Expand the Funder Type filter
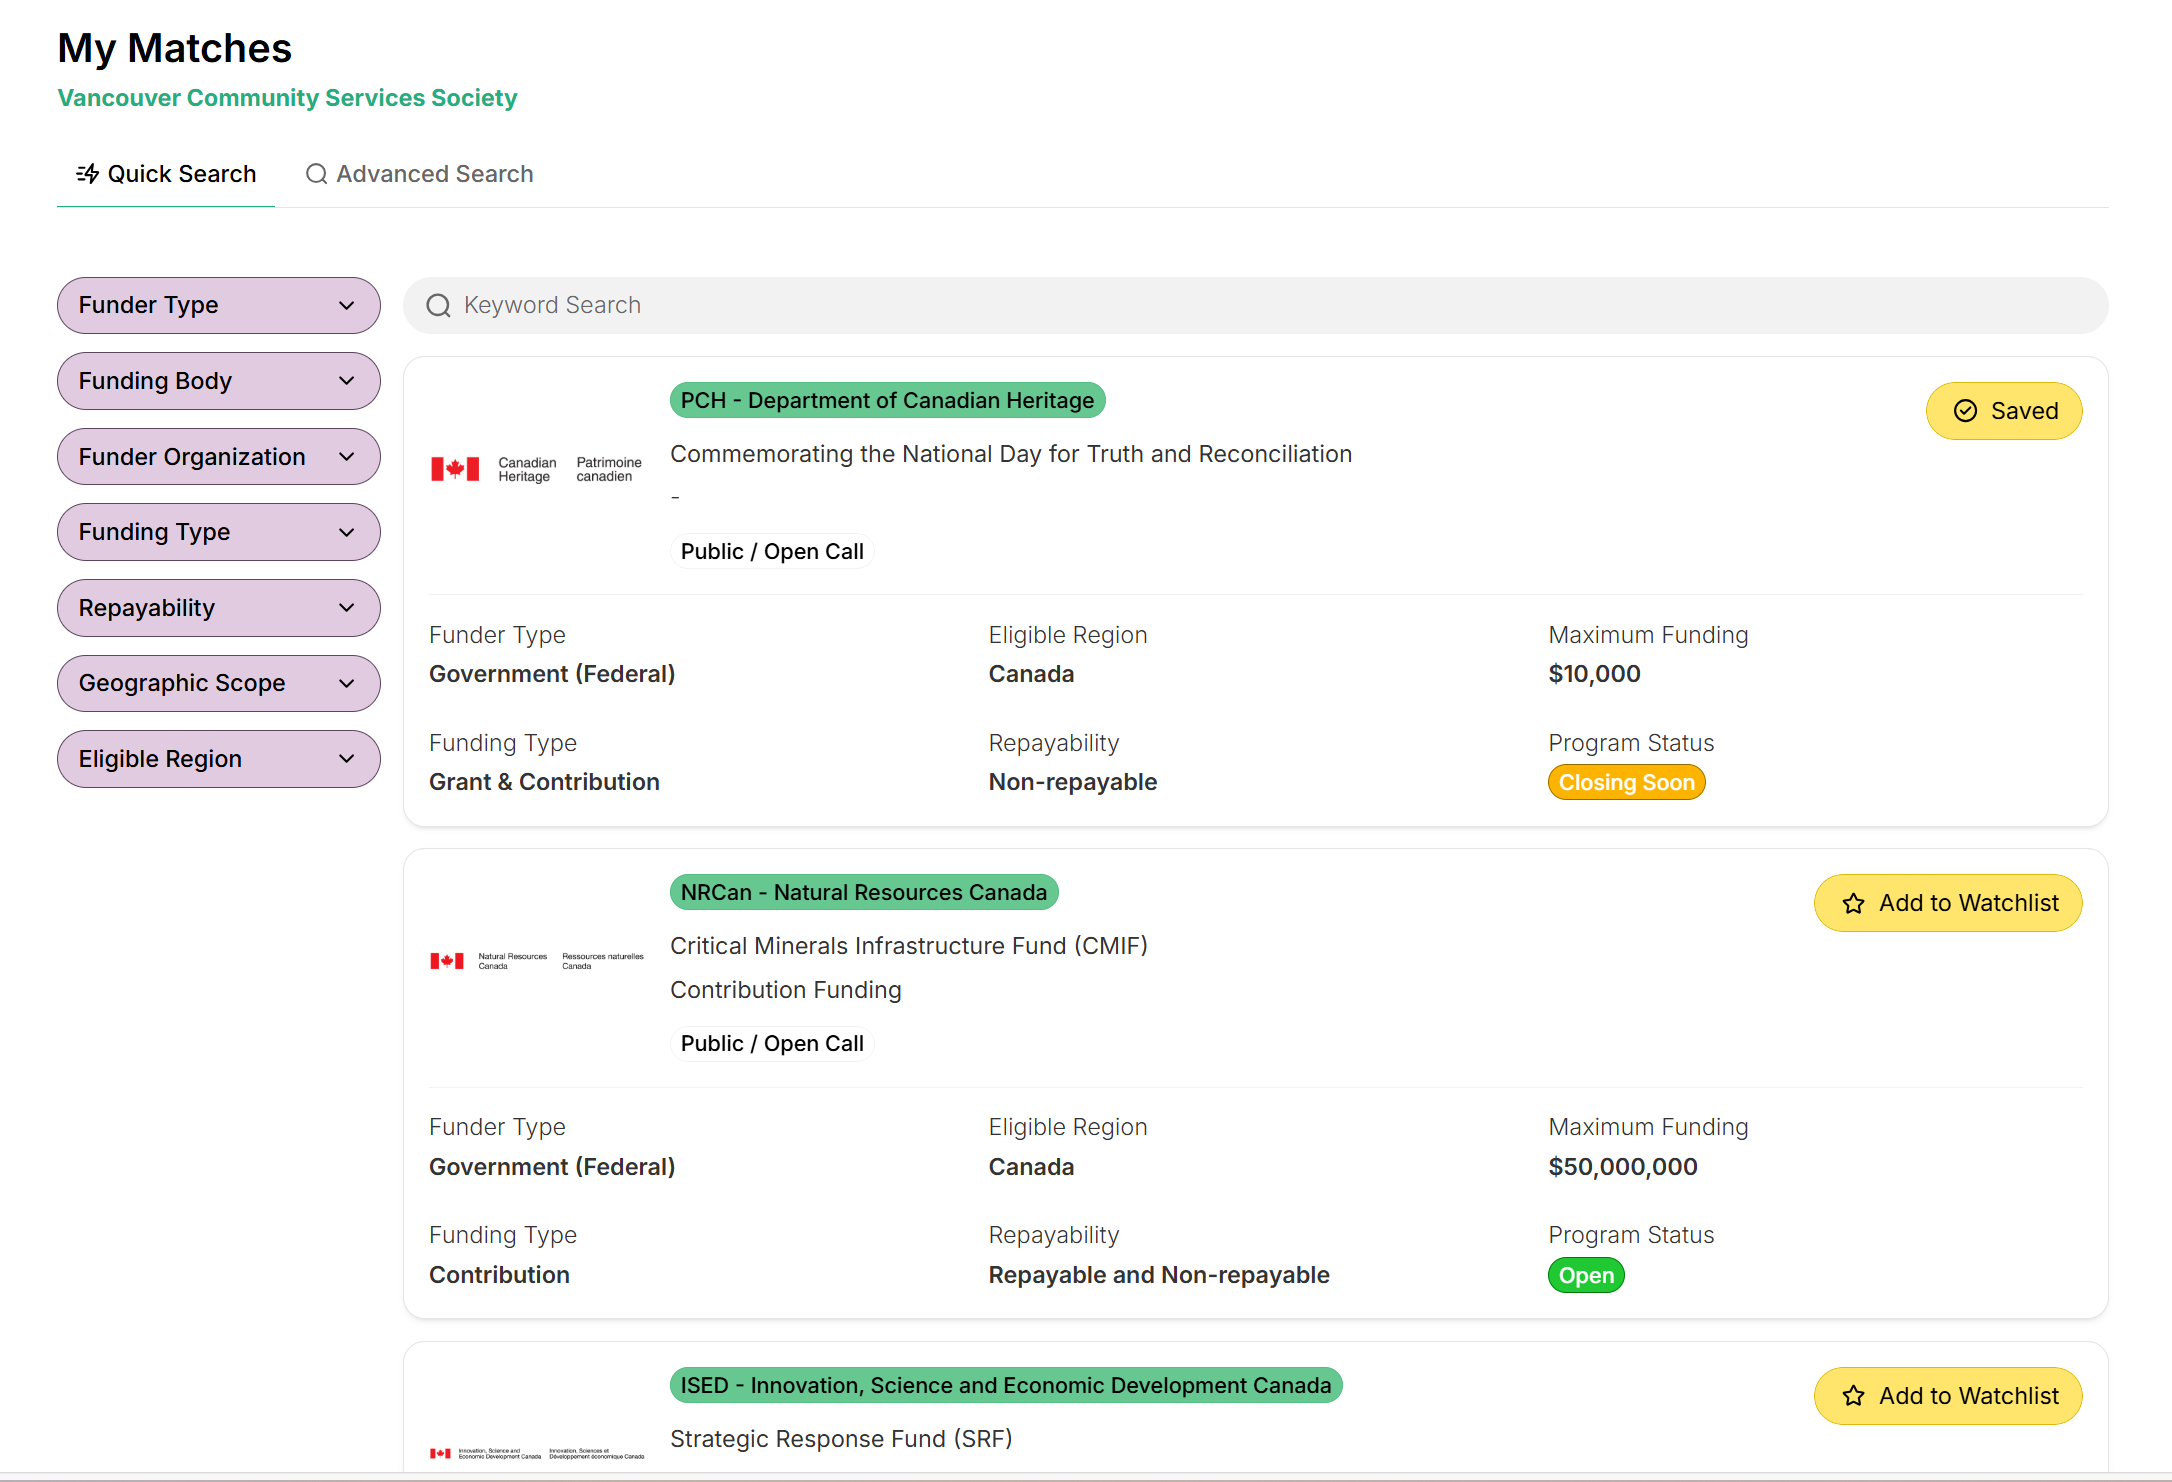The height and width of the screenshot is (1482, 2172). pyautogui.click(x=218, y=305)
